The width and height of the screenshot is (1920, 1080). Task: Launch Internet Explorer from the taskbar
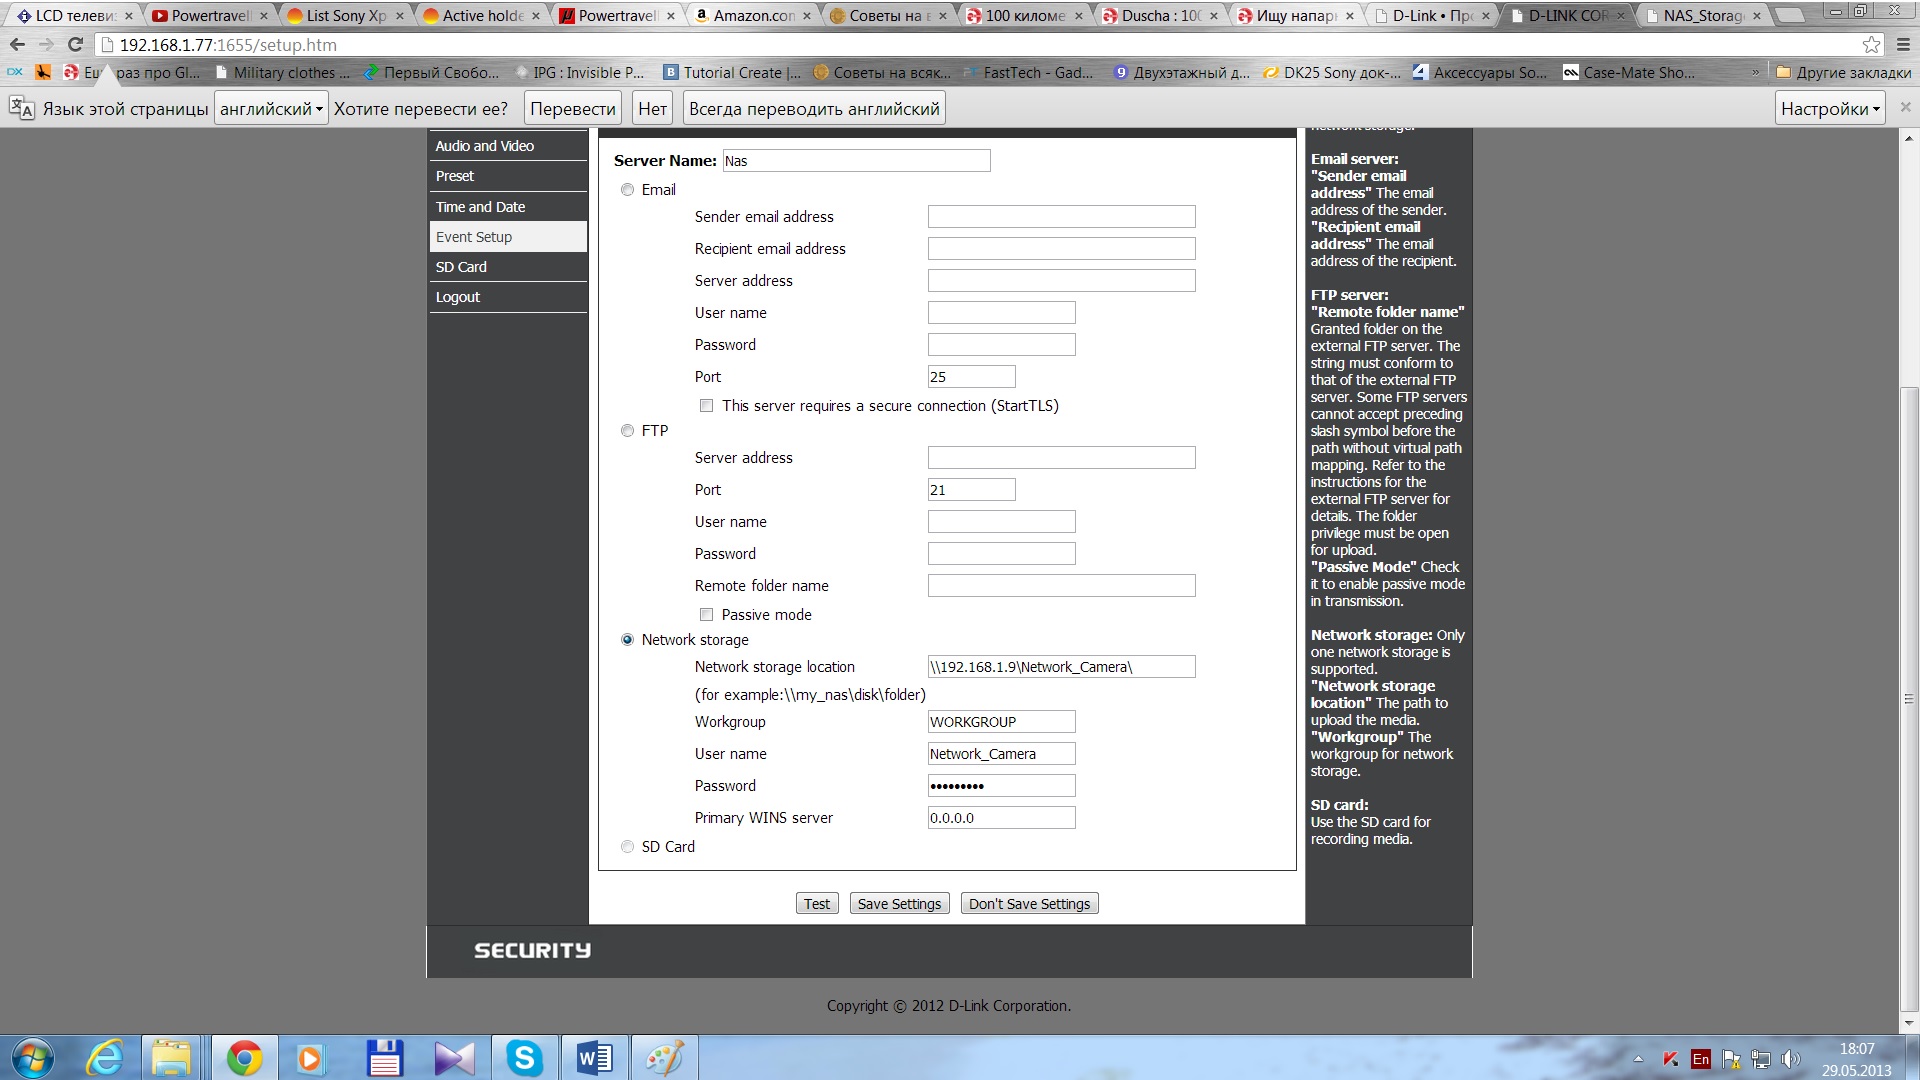tap(104, 1057)
